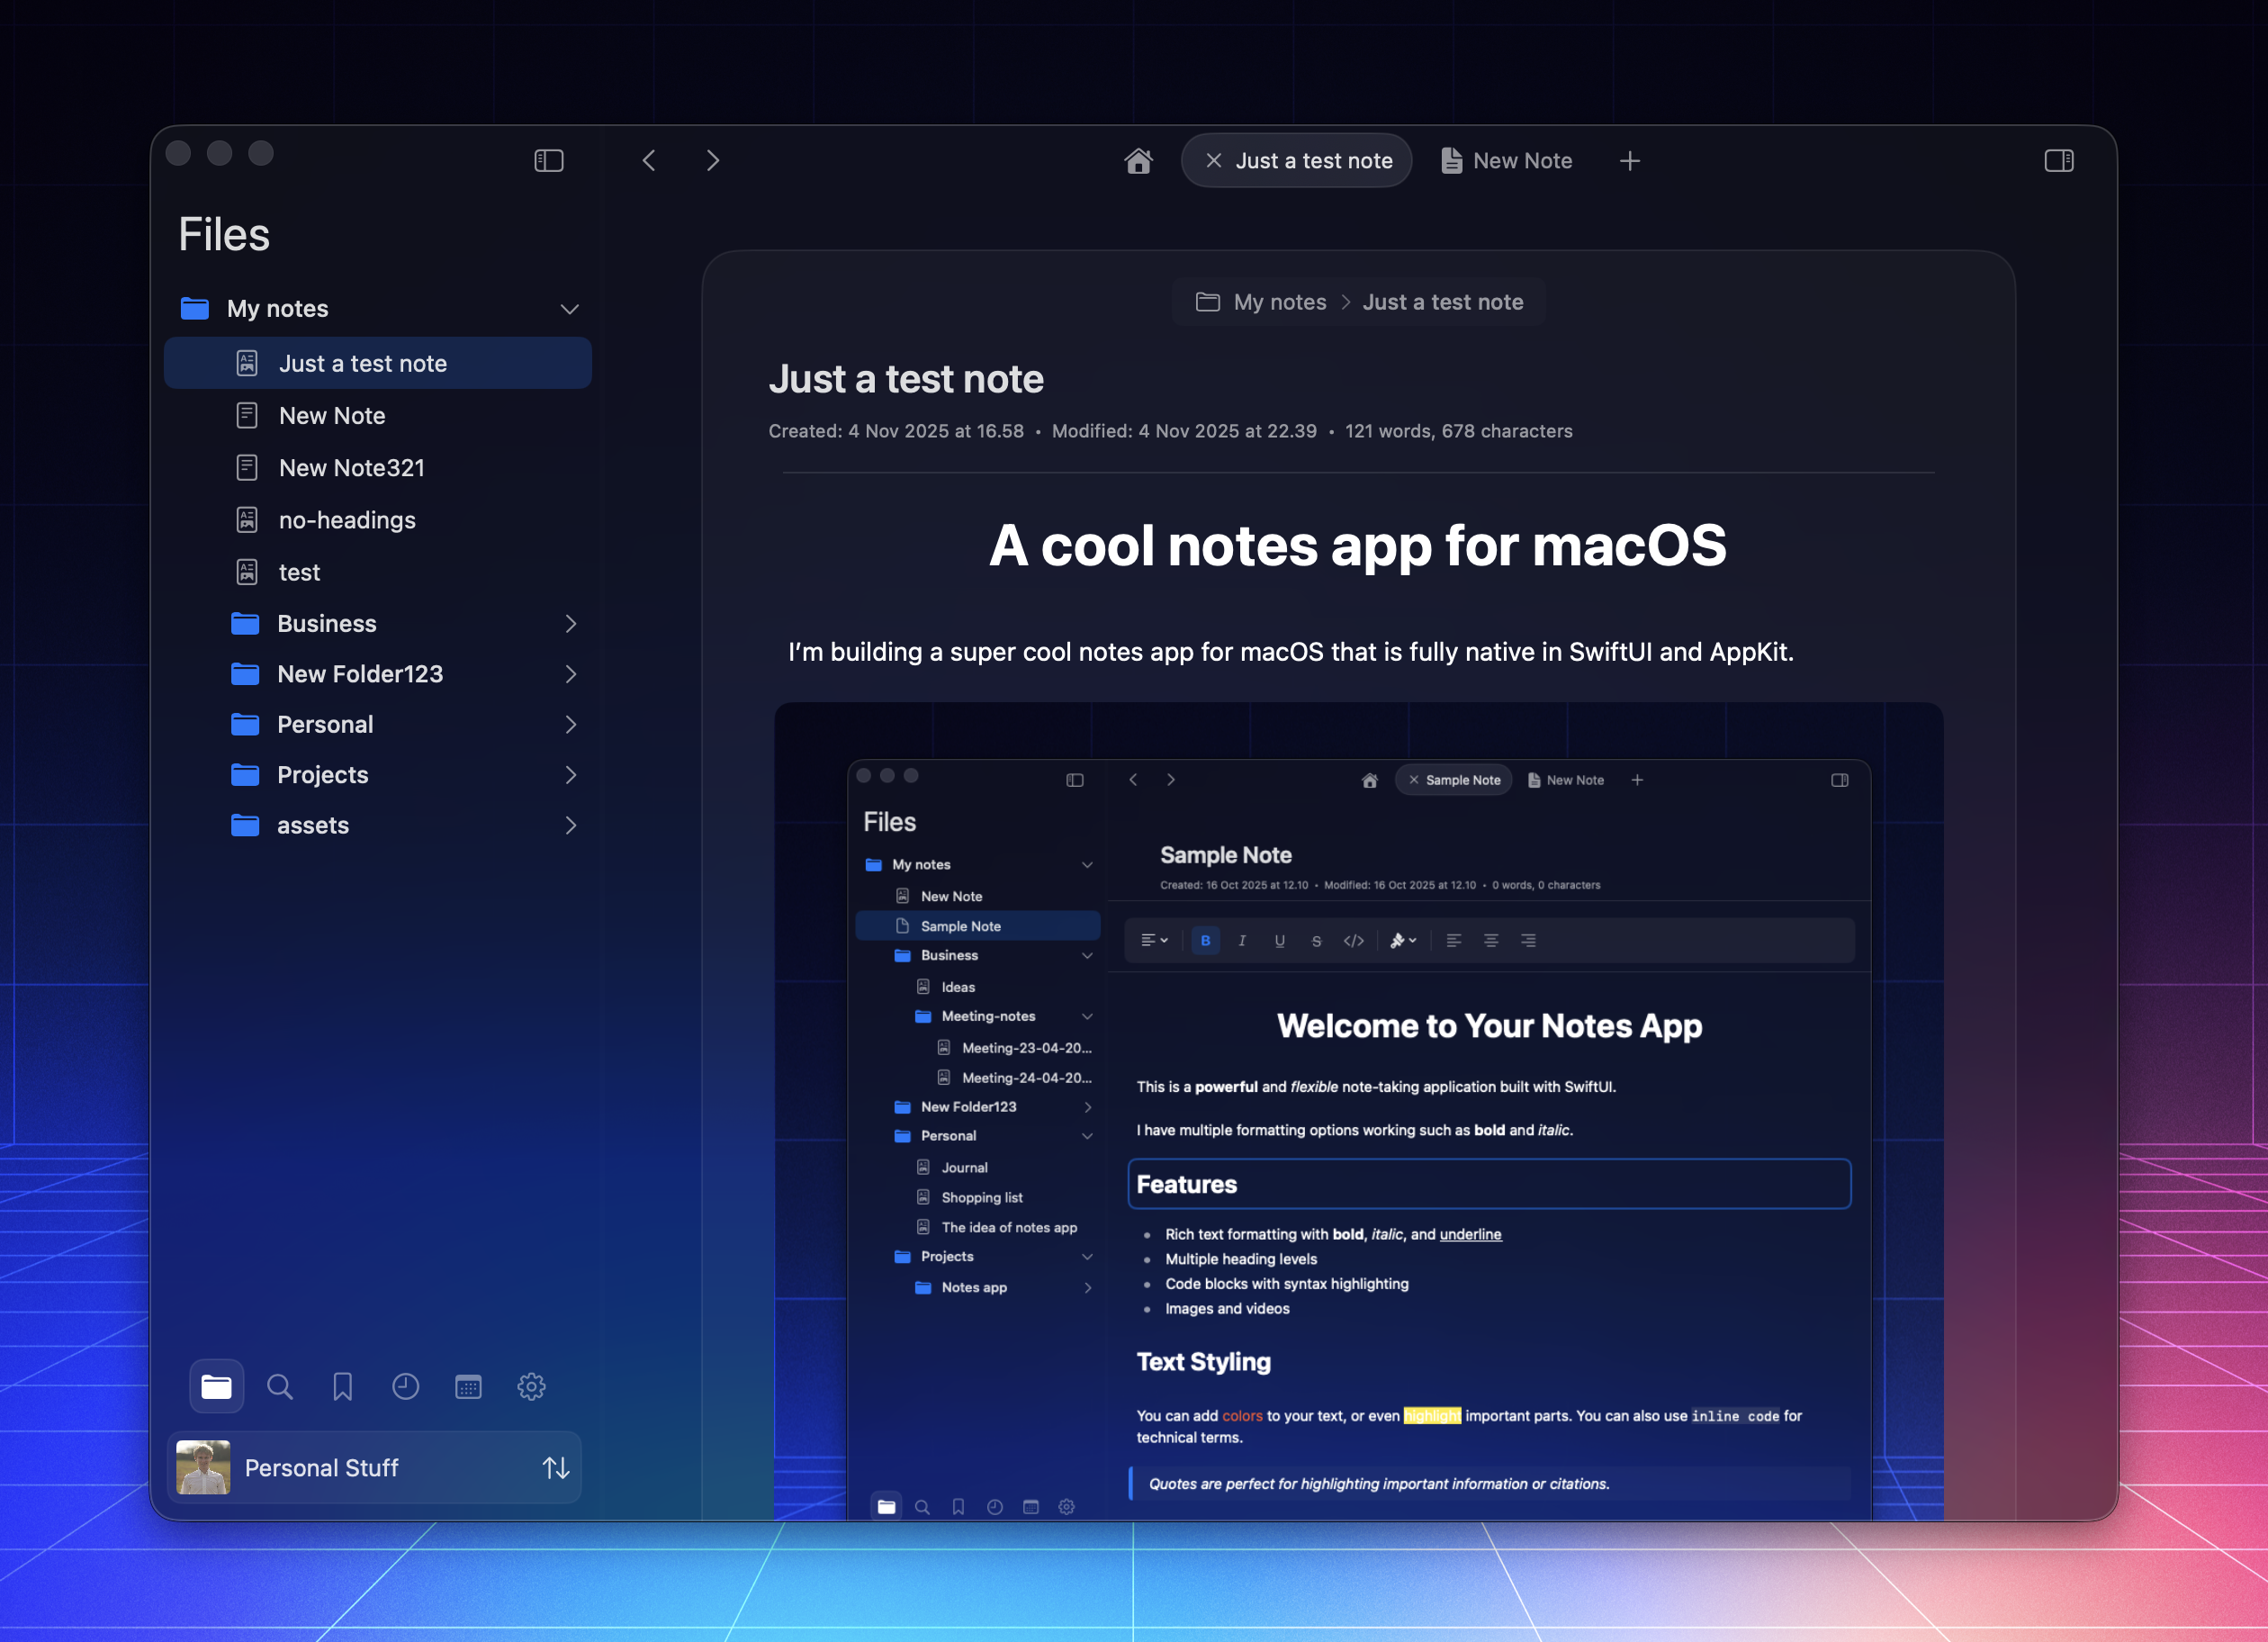Open the bookmarks panel
Screen dimensions: 2268x1642
[342, 1386]
